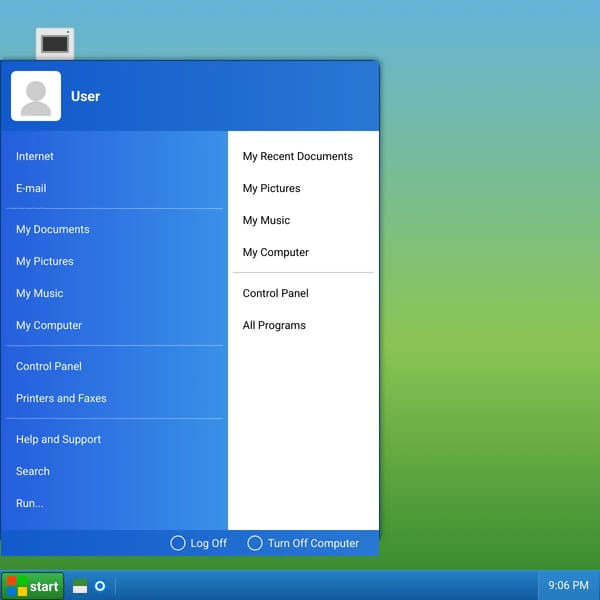600x600 pixels.
Task: Open the green window taskbar icon
Action: point(80,586)
